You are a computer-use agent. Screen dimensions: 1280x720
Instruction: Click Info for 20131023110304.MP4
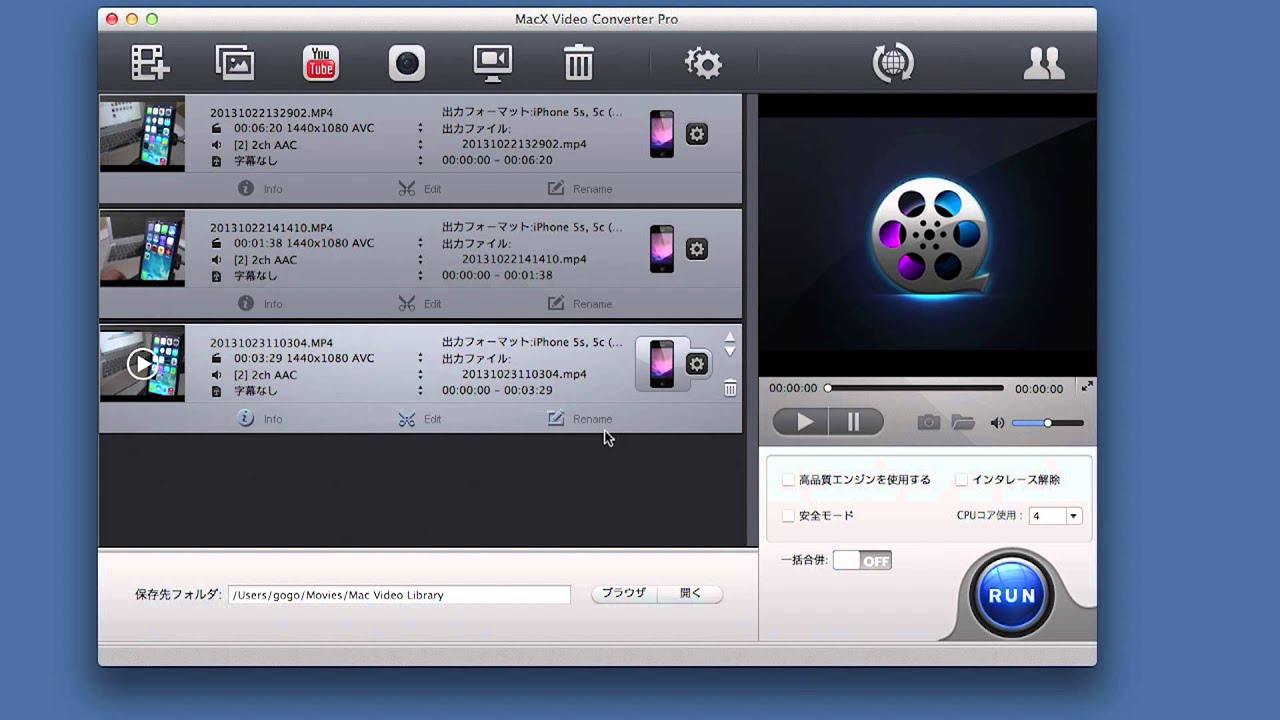coord(260,419)
